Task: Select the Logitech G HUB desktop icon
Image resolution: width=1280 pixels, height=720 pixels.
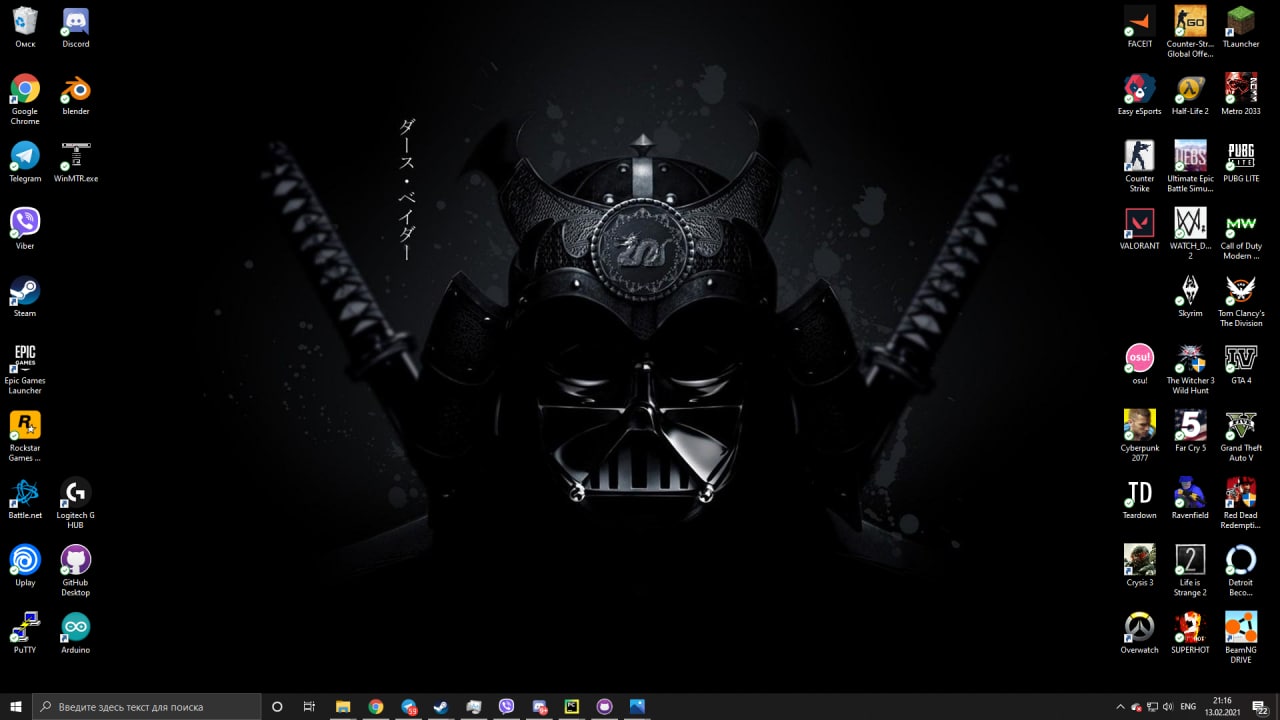Action: 76,503
